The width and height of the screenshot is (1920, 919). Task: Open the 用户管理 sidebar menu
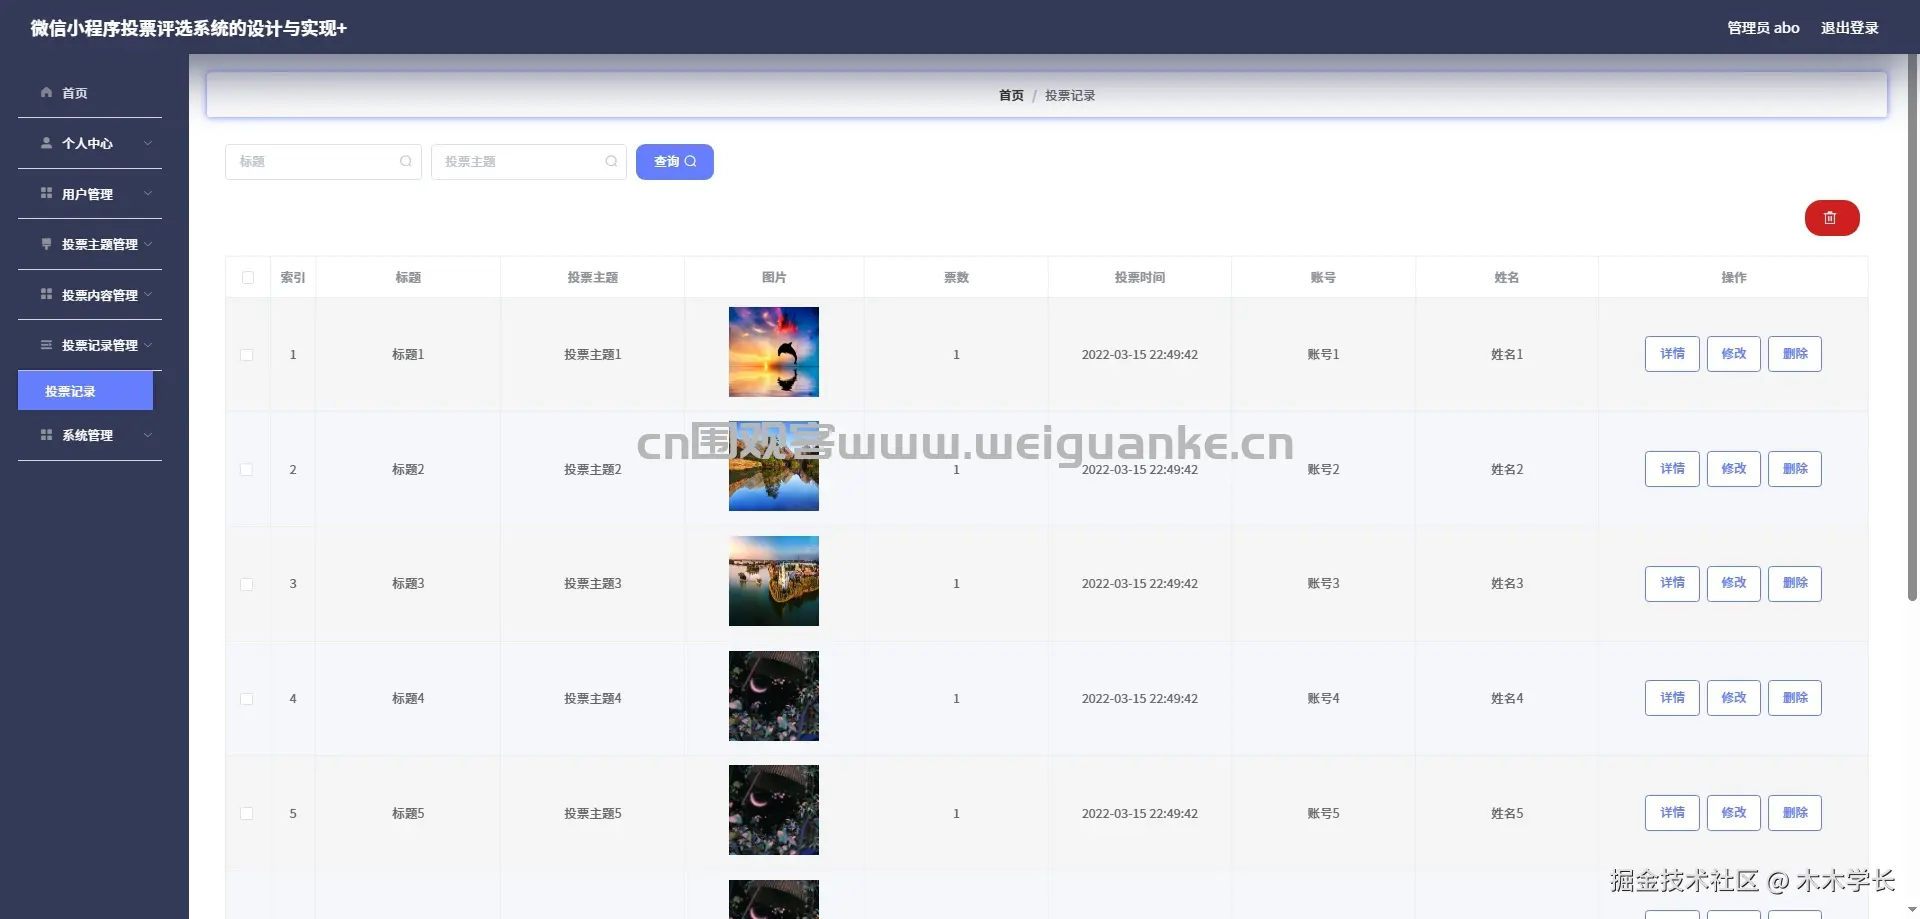point(90,194)
